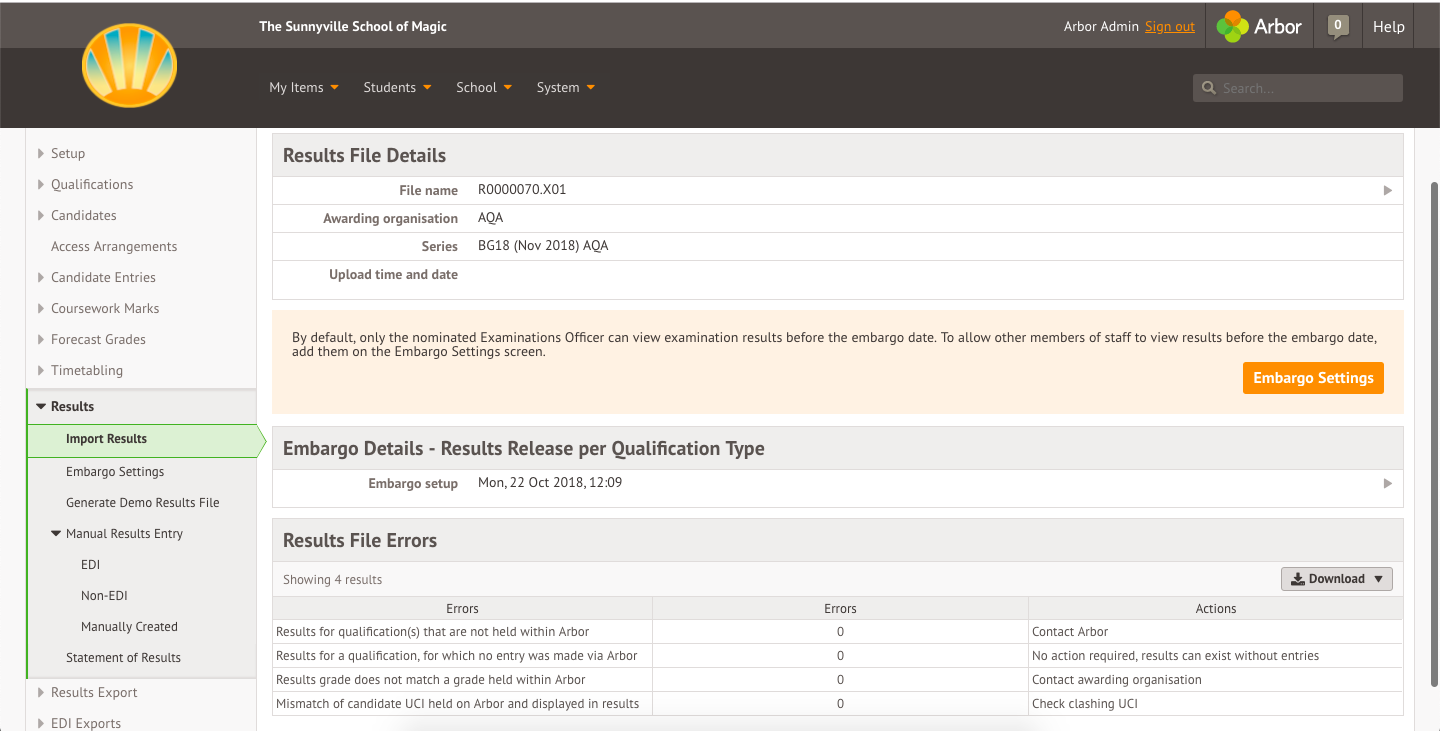The height and width of the screenshot is (731, 1440).
Task: Click the download icon in Results File Errors
Action: coord(1298,579)
